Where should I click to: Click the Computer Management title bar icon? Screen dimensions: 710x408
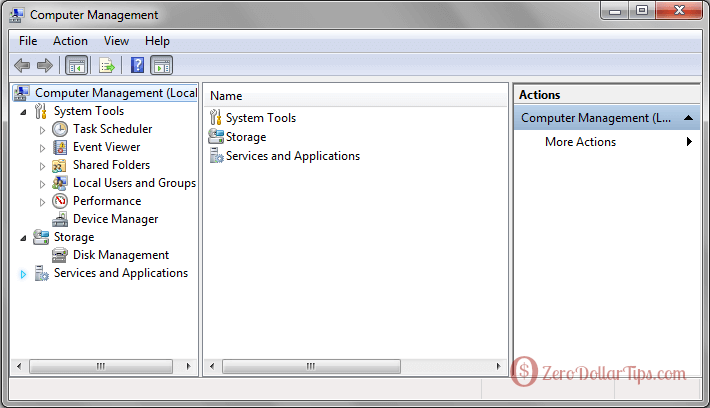pyautogui.click(x=16, y=15)
